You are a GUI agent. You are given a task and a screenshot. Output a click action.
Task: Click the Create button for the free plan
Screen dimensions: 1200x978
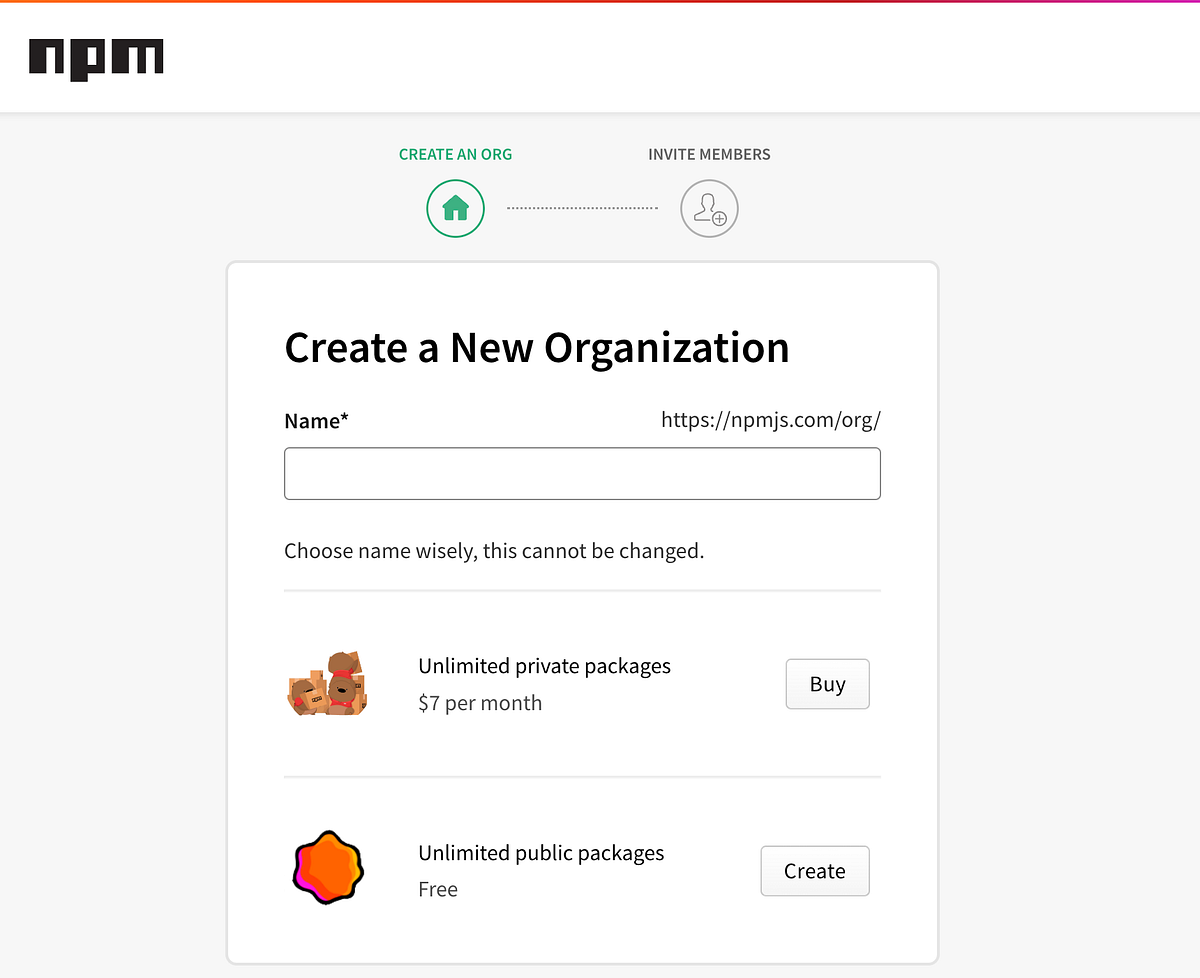pos(814,870)
